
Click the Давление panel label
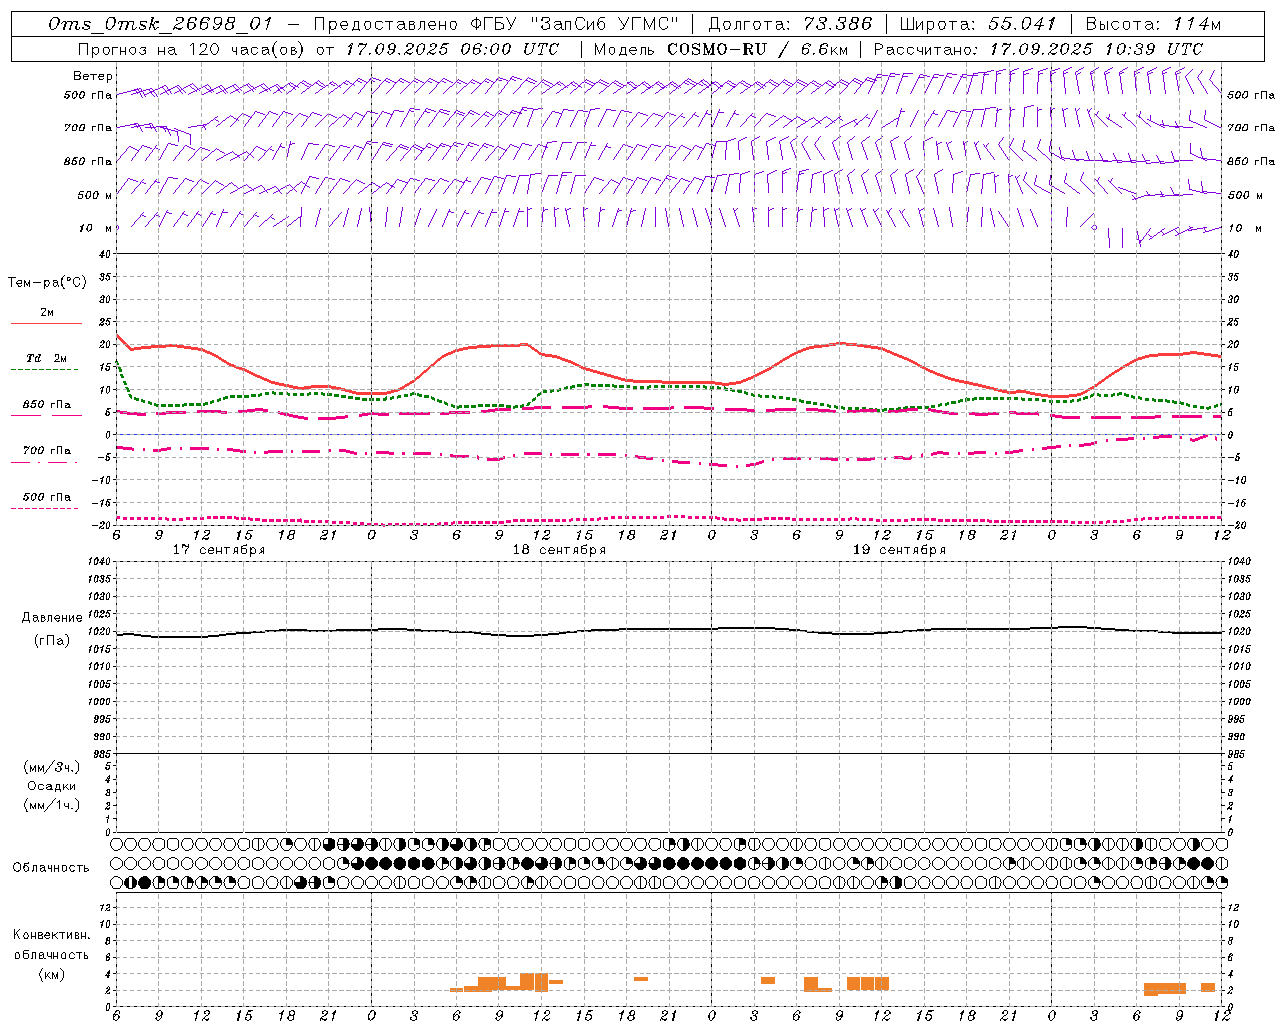pyautogui.click(x=52, y=618)
